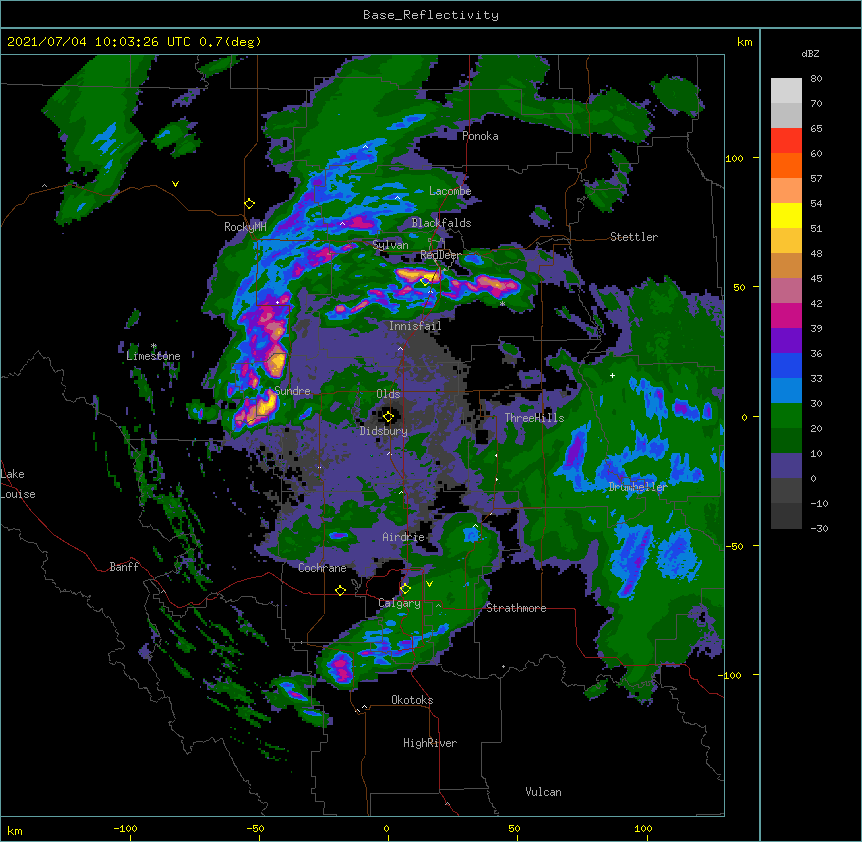The width and height of the screenshot is (862, 842).
Task: Click the Olds town label
Action: (x=388, y=394)
